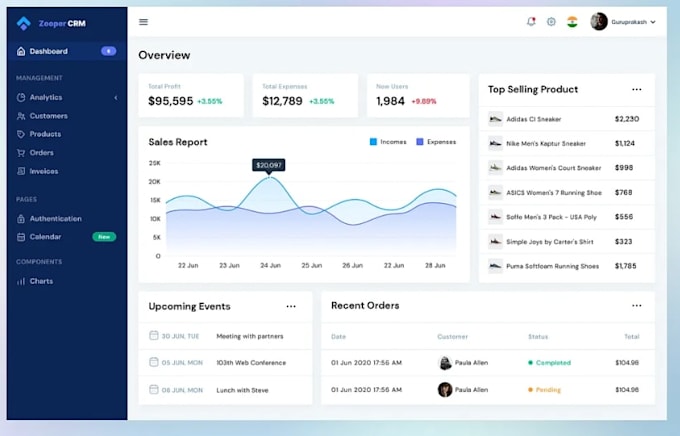This screenshot has height=436, width=680.
Task: Click the Guruprakash profile avatar
Action: [599, 22]
